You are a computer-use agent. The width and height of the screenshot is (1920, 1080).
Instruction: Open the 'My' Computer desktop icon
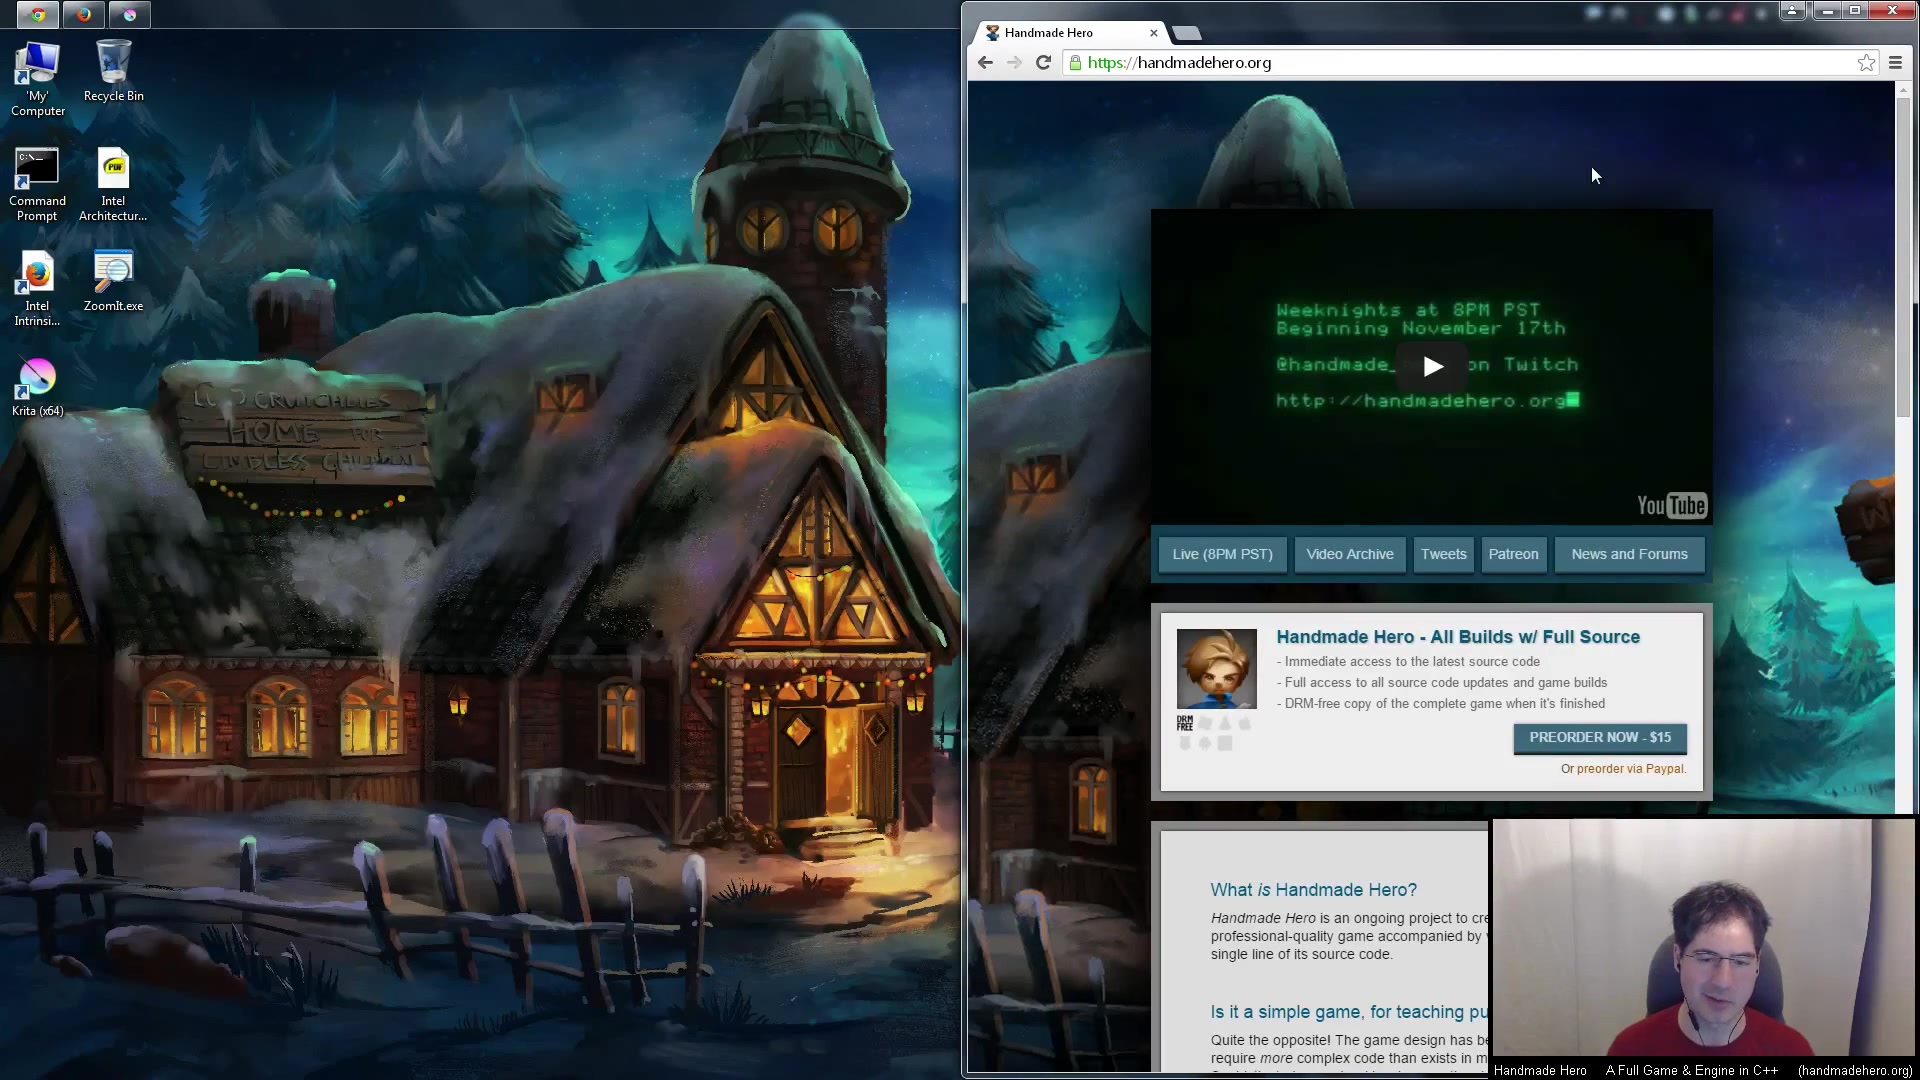(x=38, y=80)
